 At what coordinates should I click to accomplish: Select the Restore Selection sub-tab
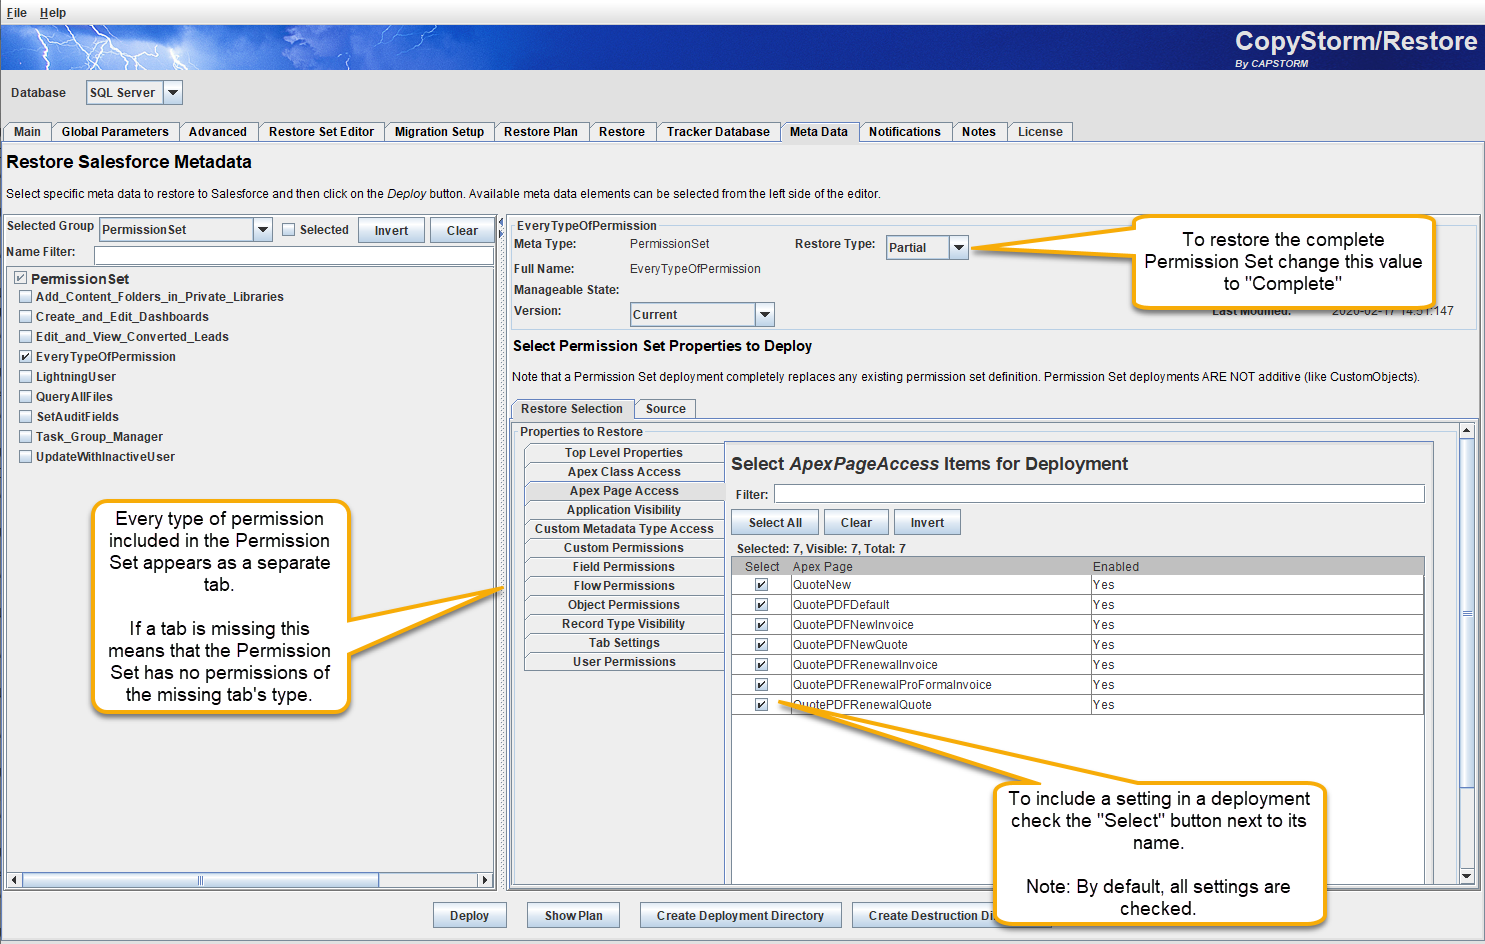(572, 409)
